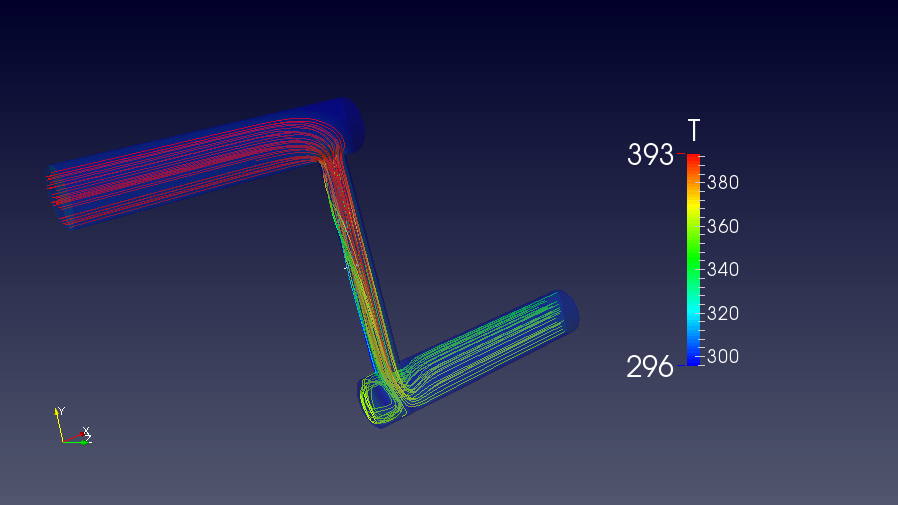
Task: Click the Y axis label of orientation widget
Action: [x=61, y=411]
